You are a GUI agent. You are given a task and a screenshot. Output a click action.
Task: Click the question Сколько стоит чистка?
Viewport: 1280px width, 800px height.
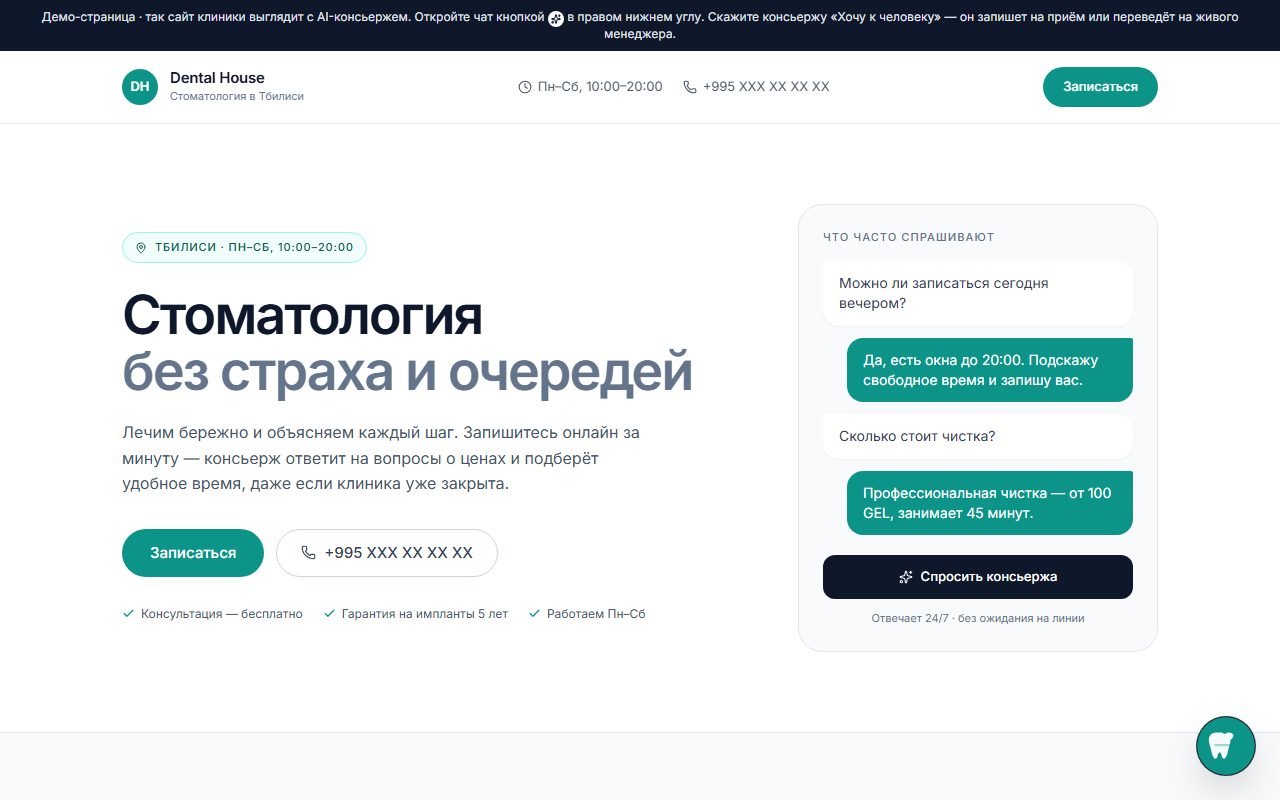coord(978,437)
